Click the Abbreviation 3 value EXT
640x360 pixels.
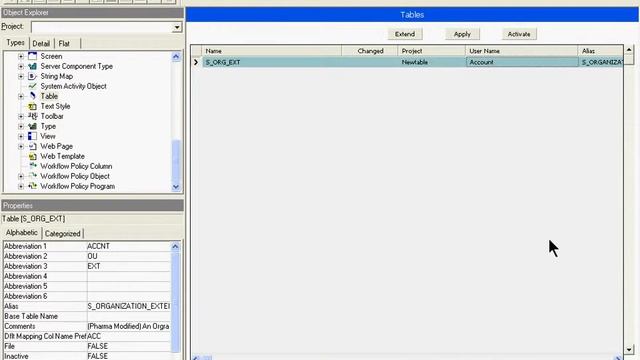[129, 266]
